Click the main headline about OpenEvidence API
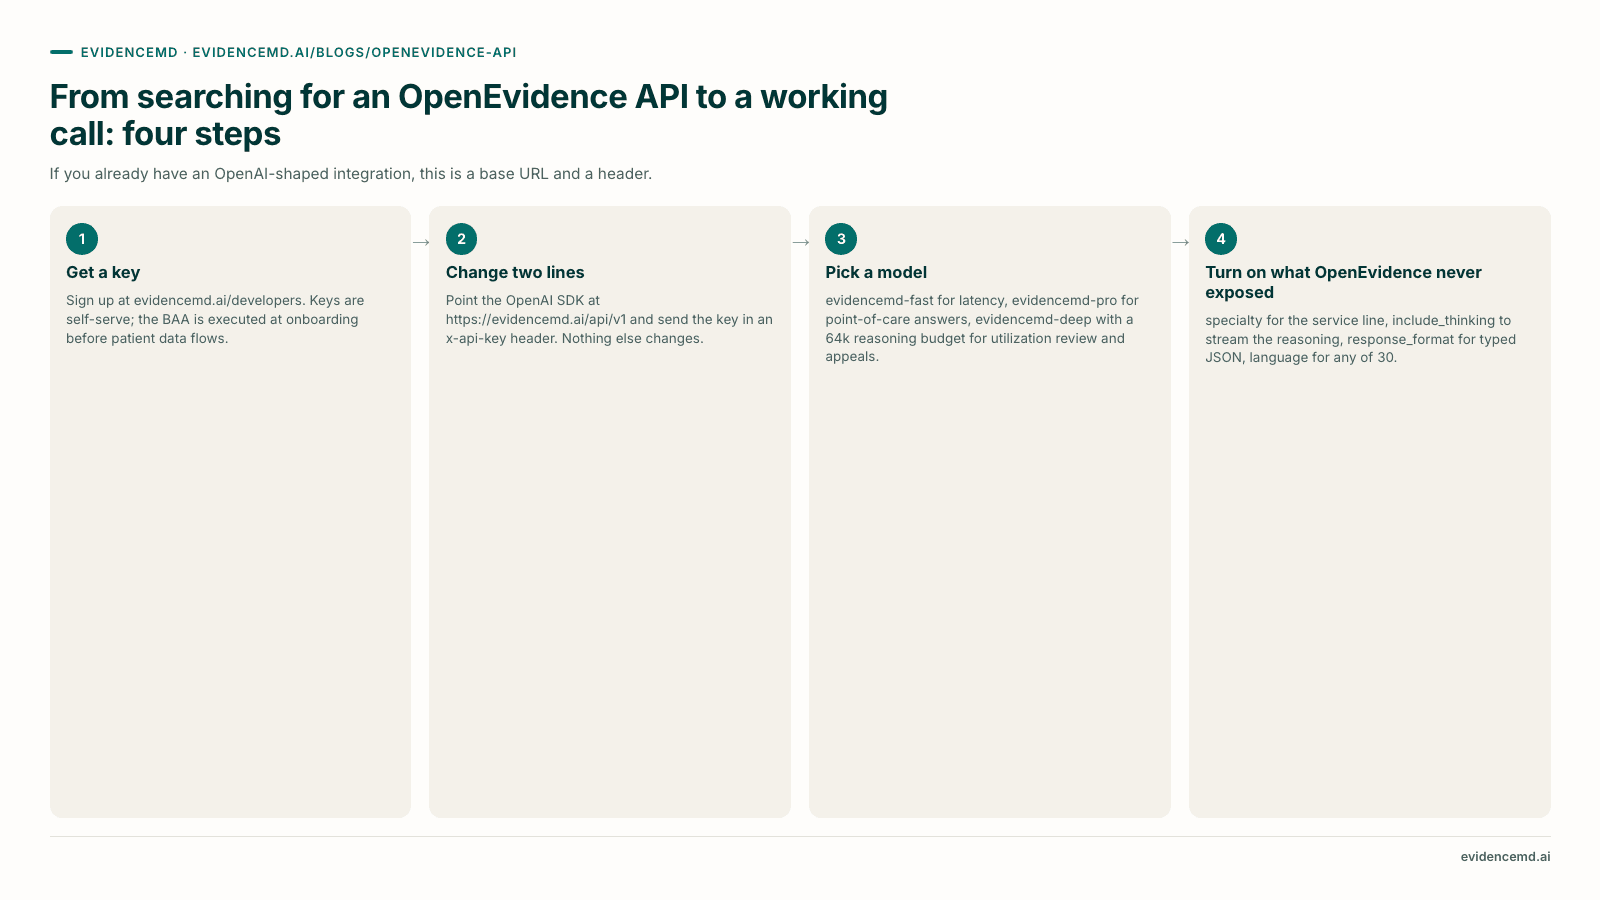 tap(469, 115)
